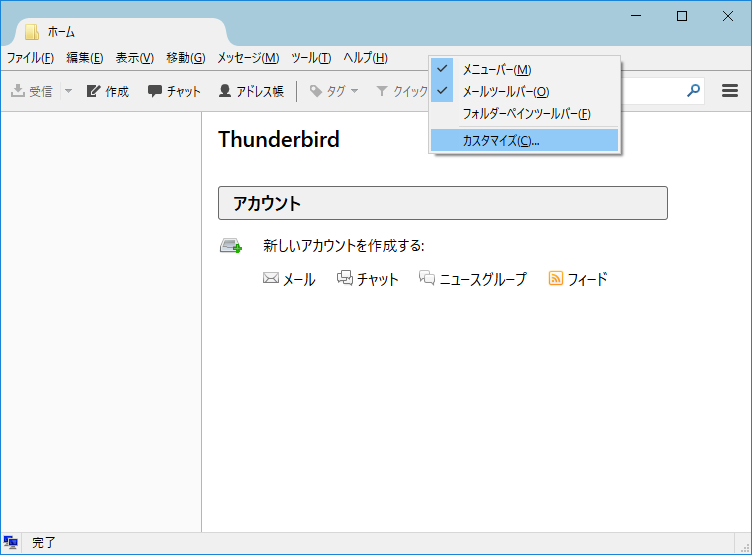752x555 pixels.
Task: Click the chat bubbles icon beside チャット link
Action: click(x=345, y=278)
